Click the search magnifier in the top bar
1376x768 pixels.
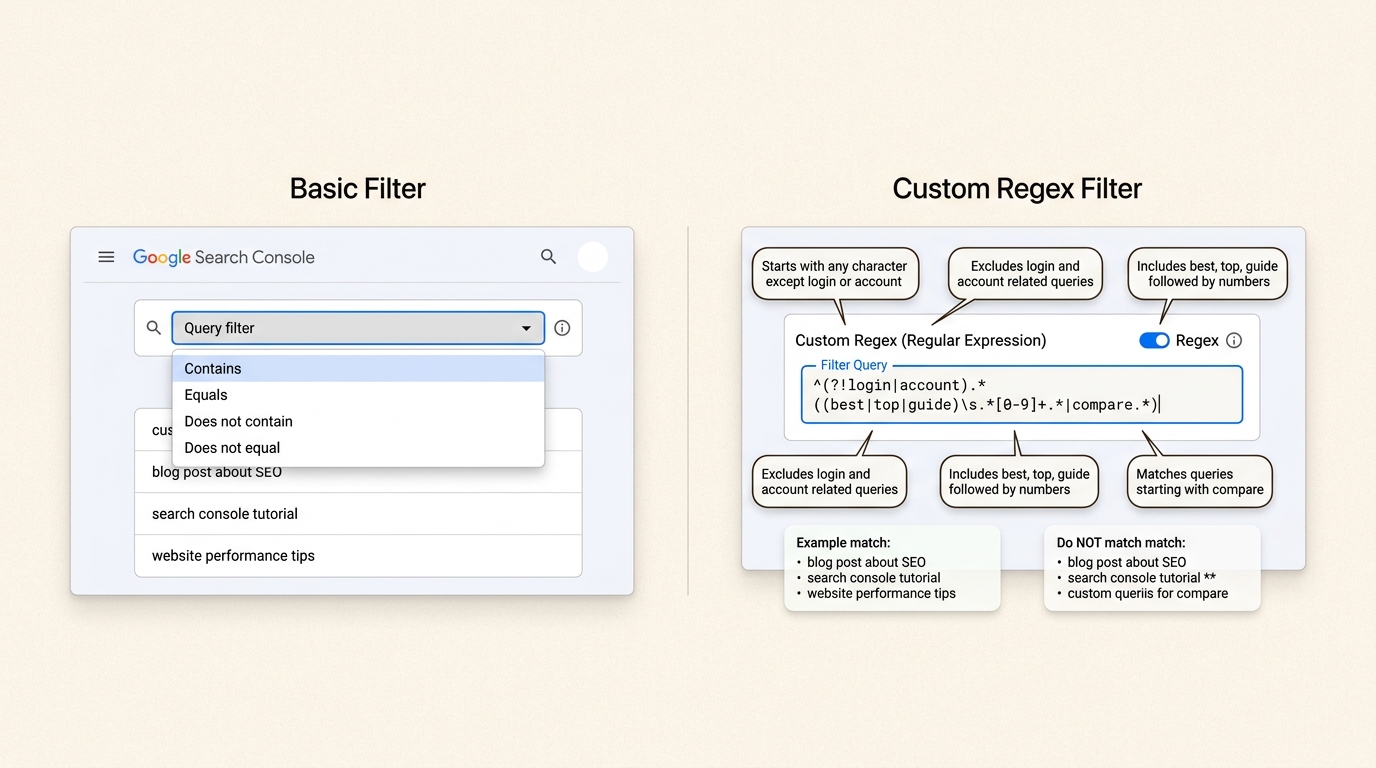coord(548,257)
